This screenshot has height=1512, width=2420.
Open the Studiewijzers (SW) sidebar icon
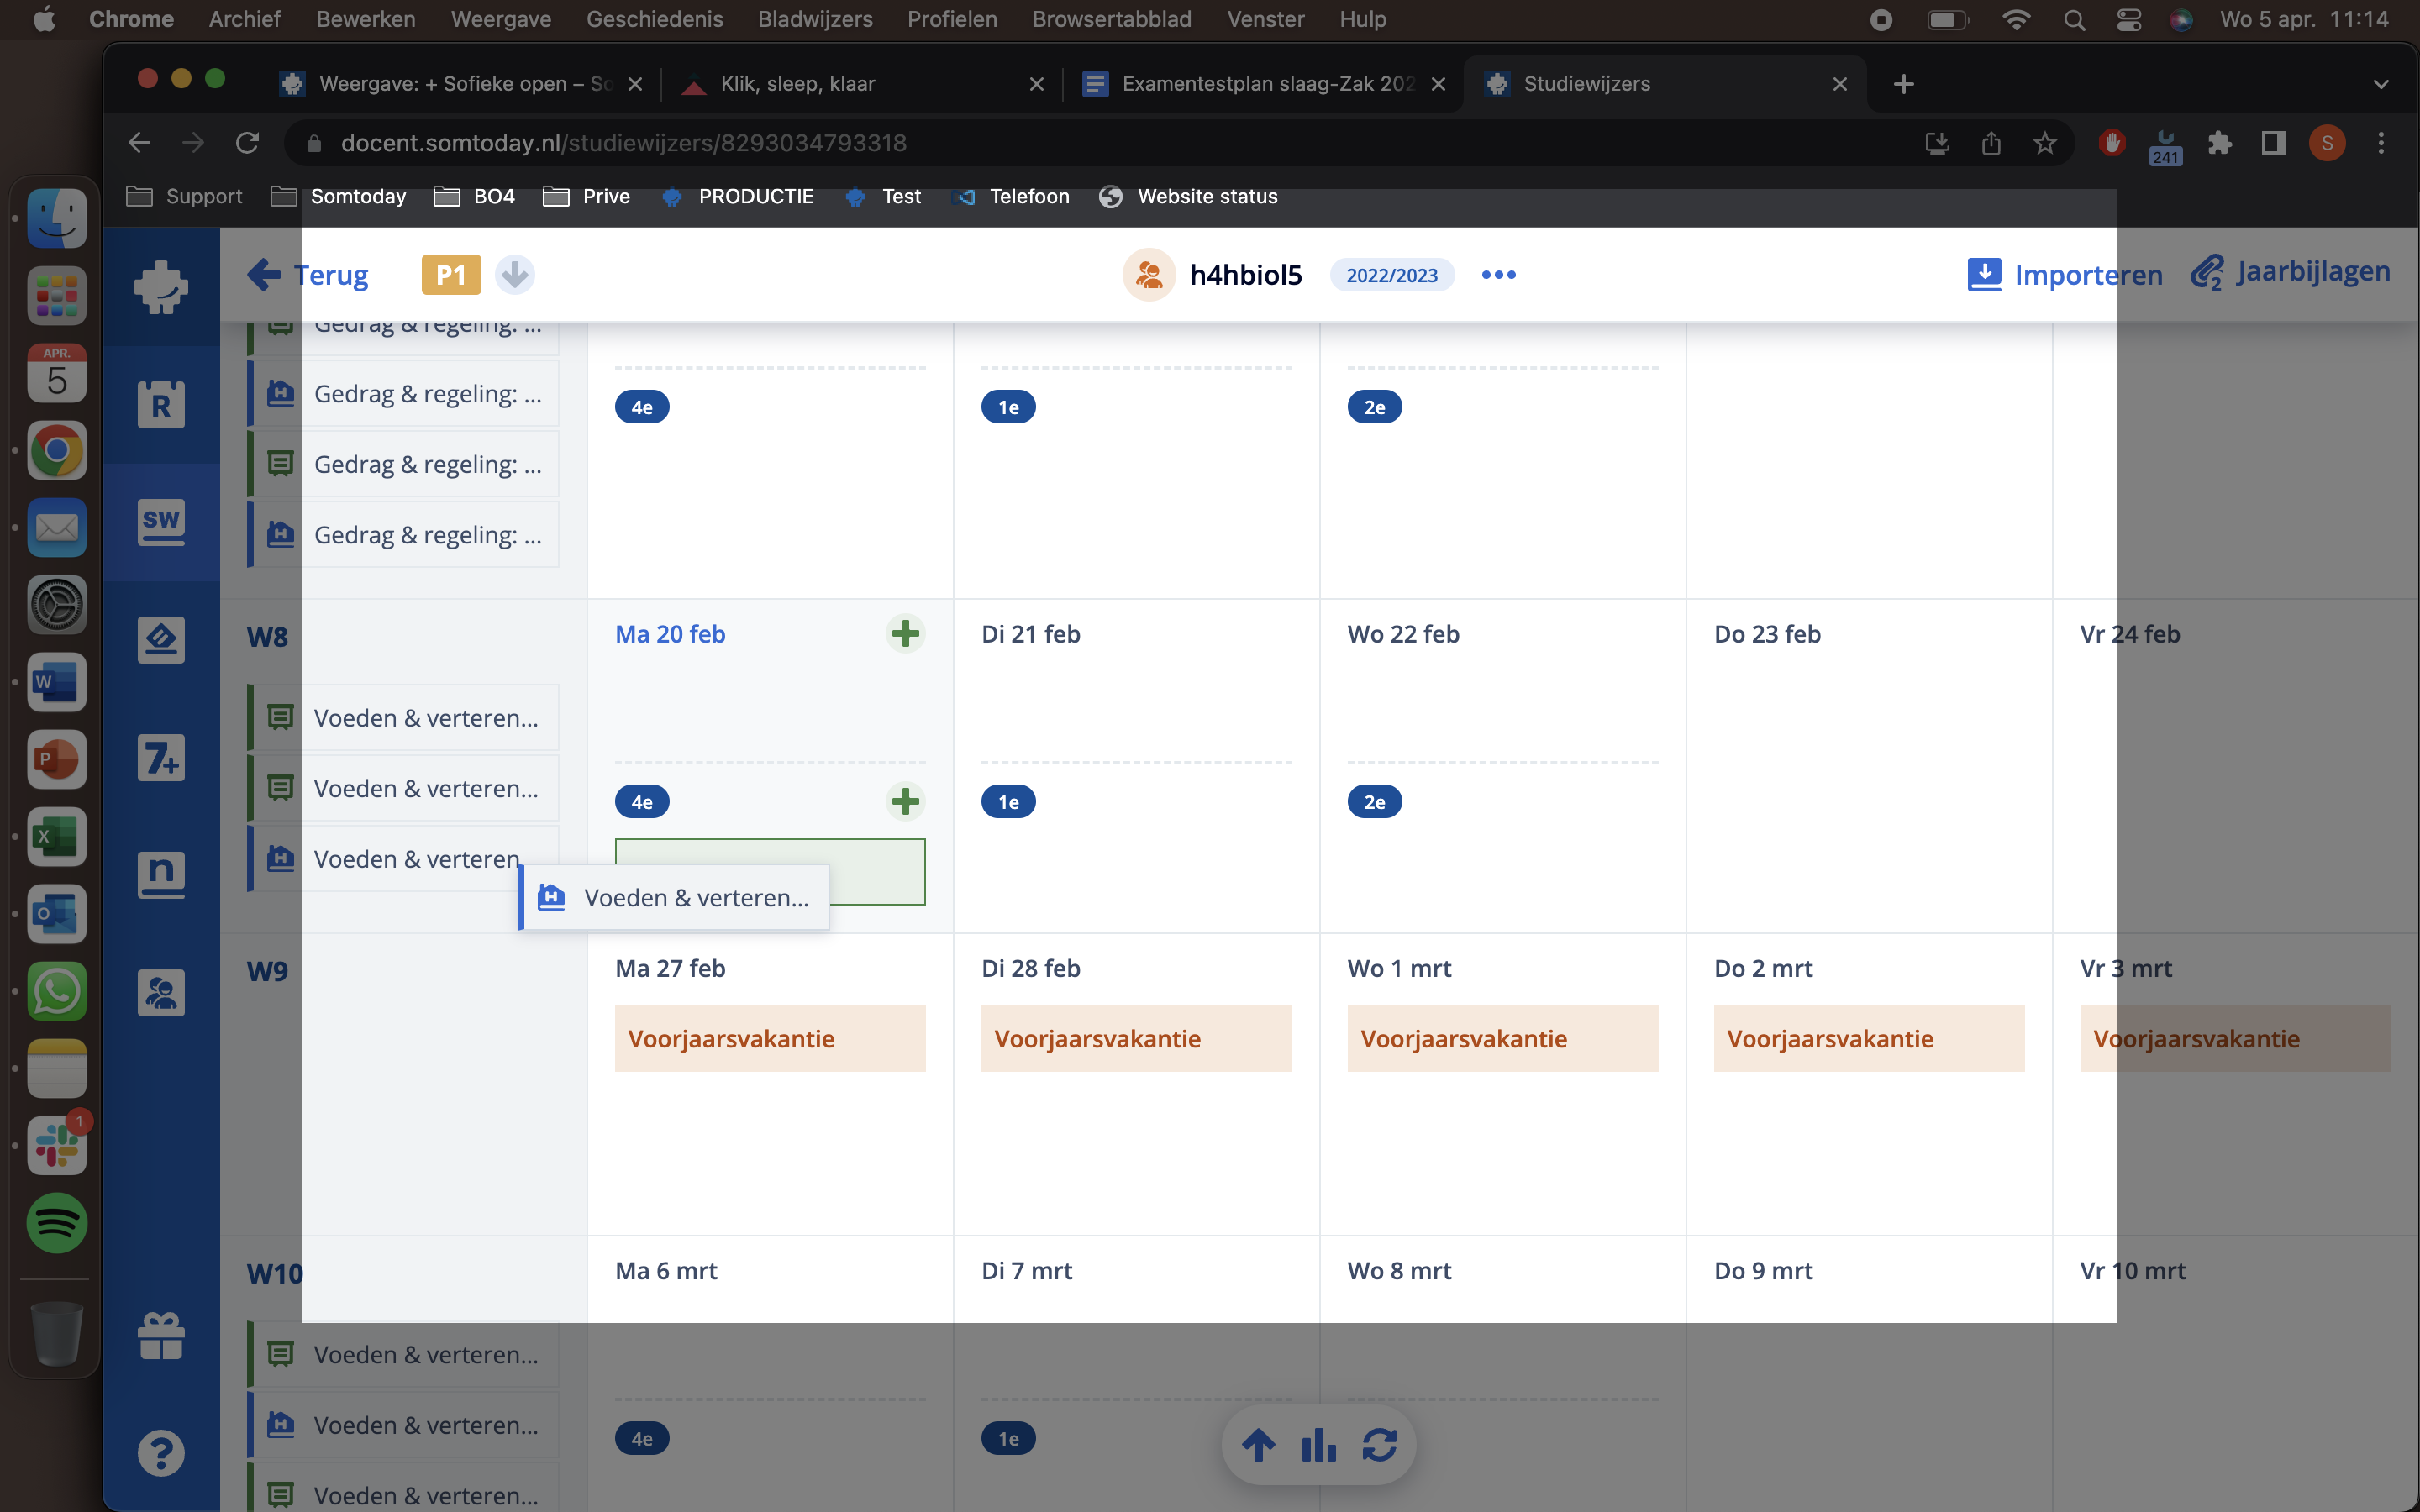(161, 521)
